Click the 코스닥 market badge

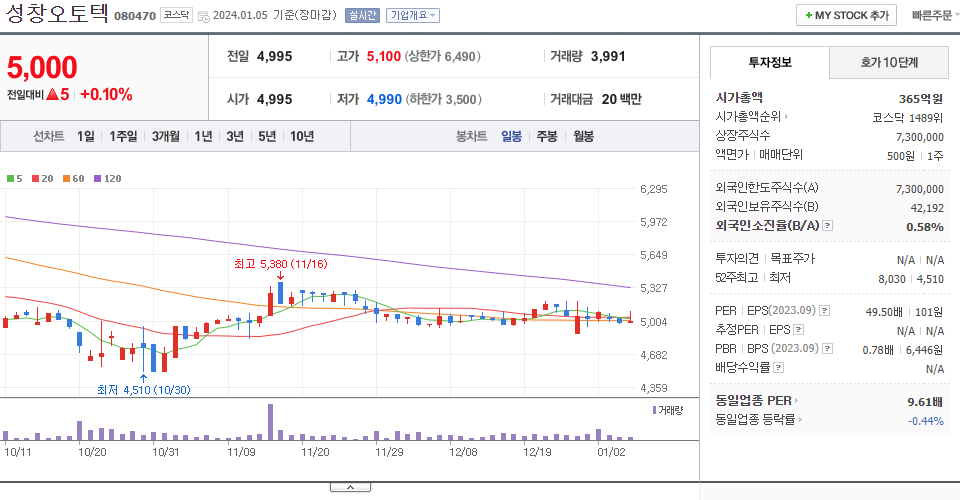click(176, 15)
